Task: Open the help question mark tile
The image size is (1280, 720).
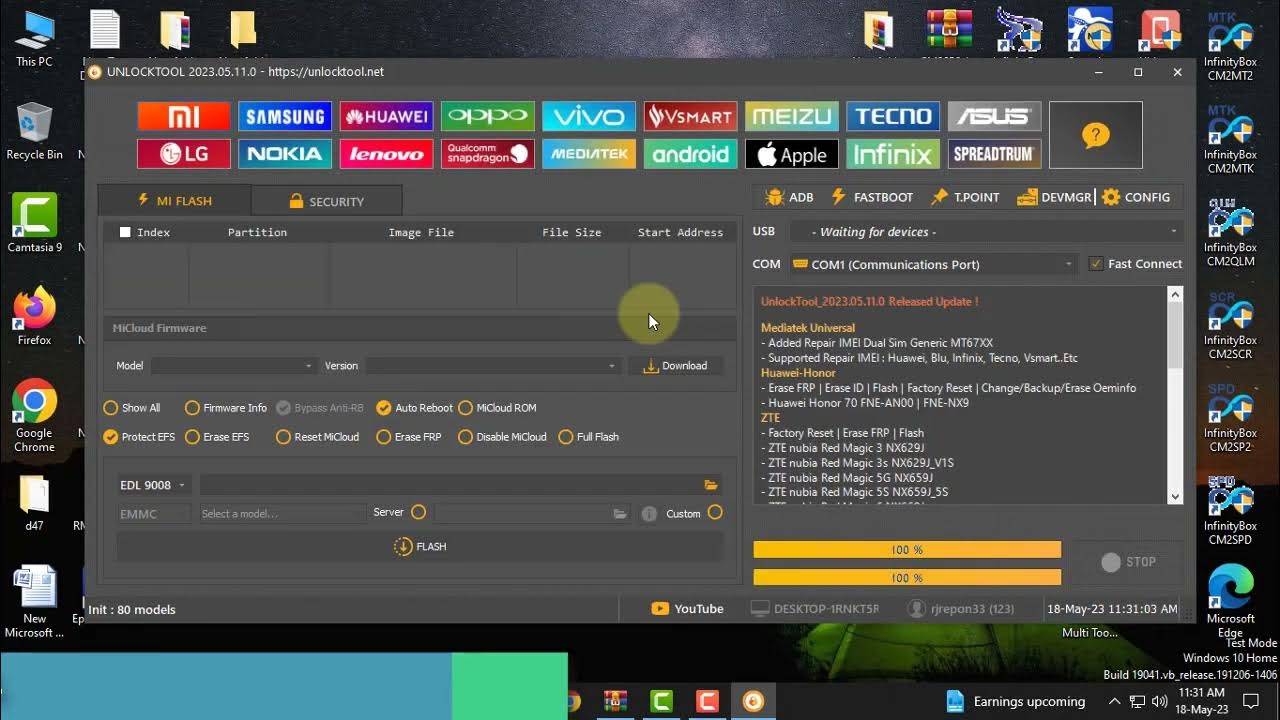Action: pyautogui.click(x=1096, y=135)
